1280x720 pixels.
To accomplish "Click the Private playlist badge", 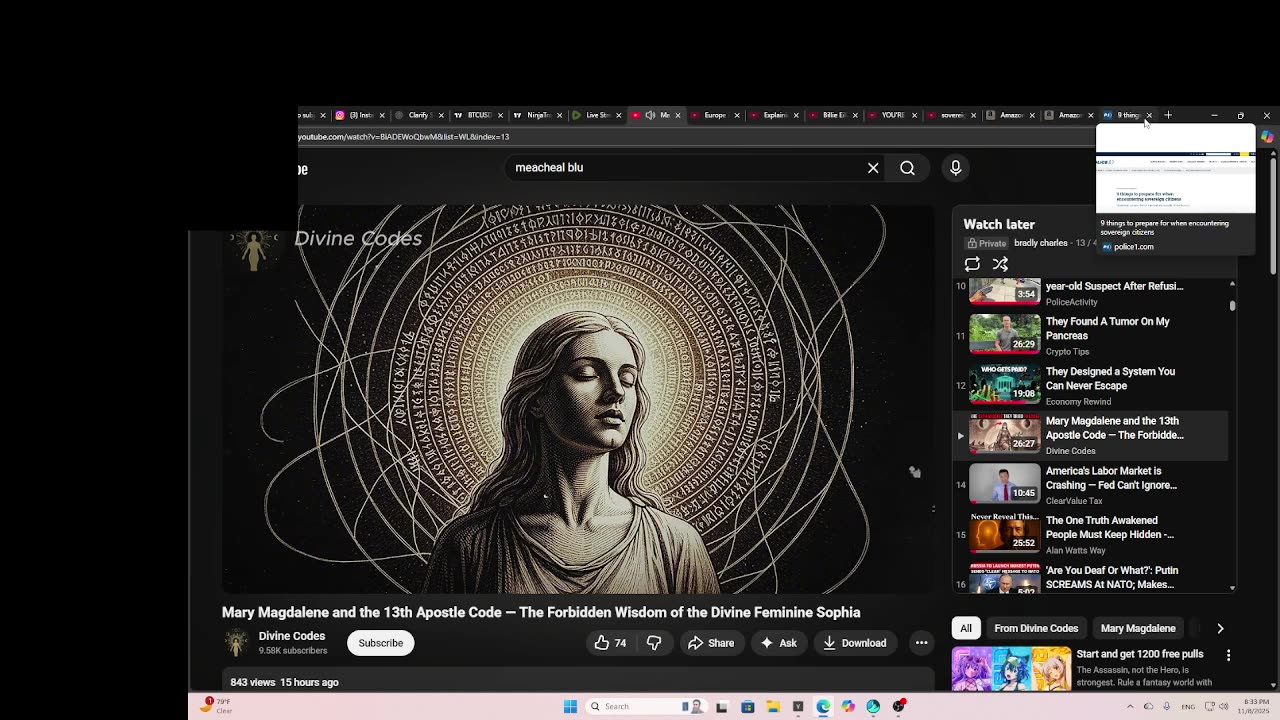I will tap(987, 243).
